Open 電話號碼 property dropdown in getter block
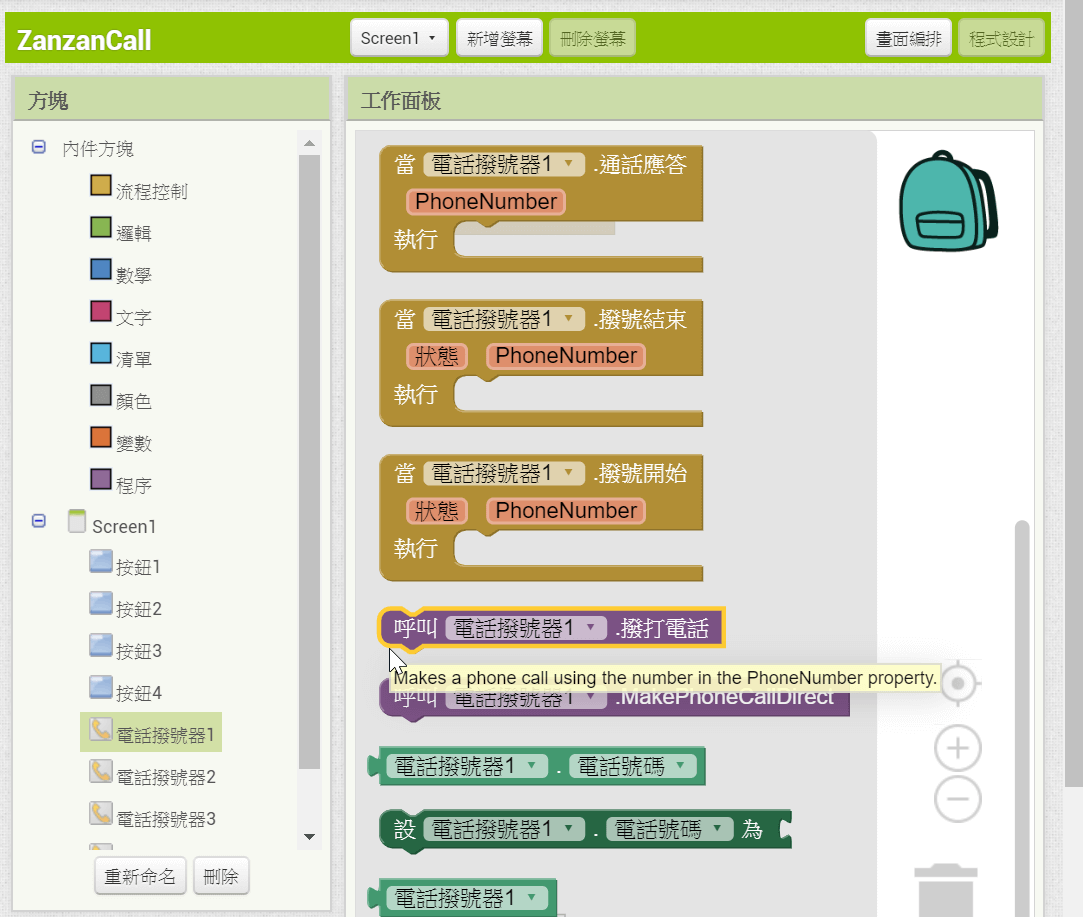This screenshot has width=1083, height=917. [633, 766]
